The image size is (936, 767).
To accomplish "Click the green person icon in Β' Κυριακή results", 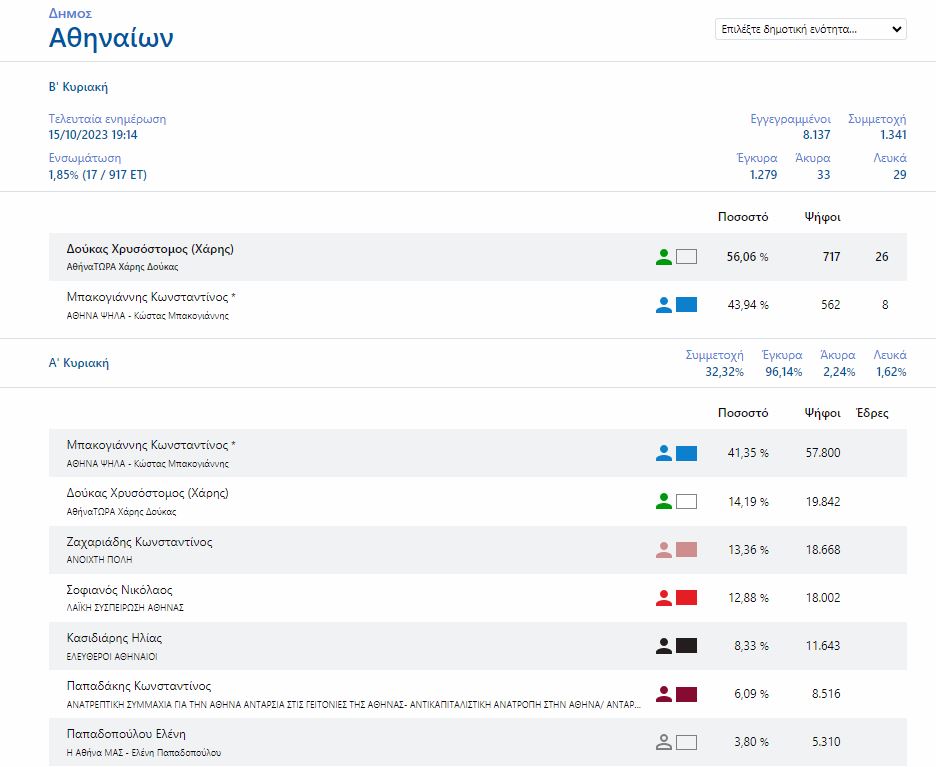I will coord(663,257).
